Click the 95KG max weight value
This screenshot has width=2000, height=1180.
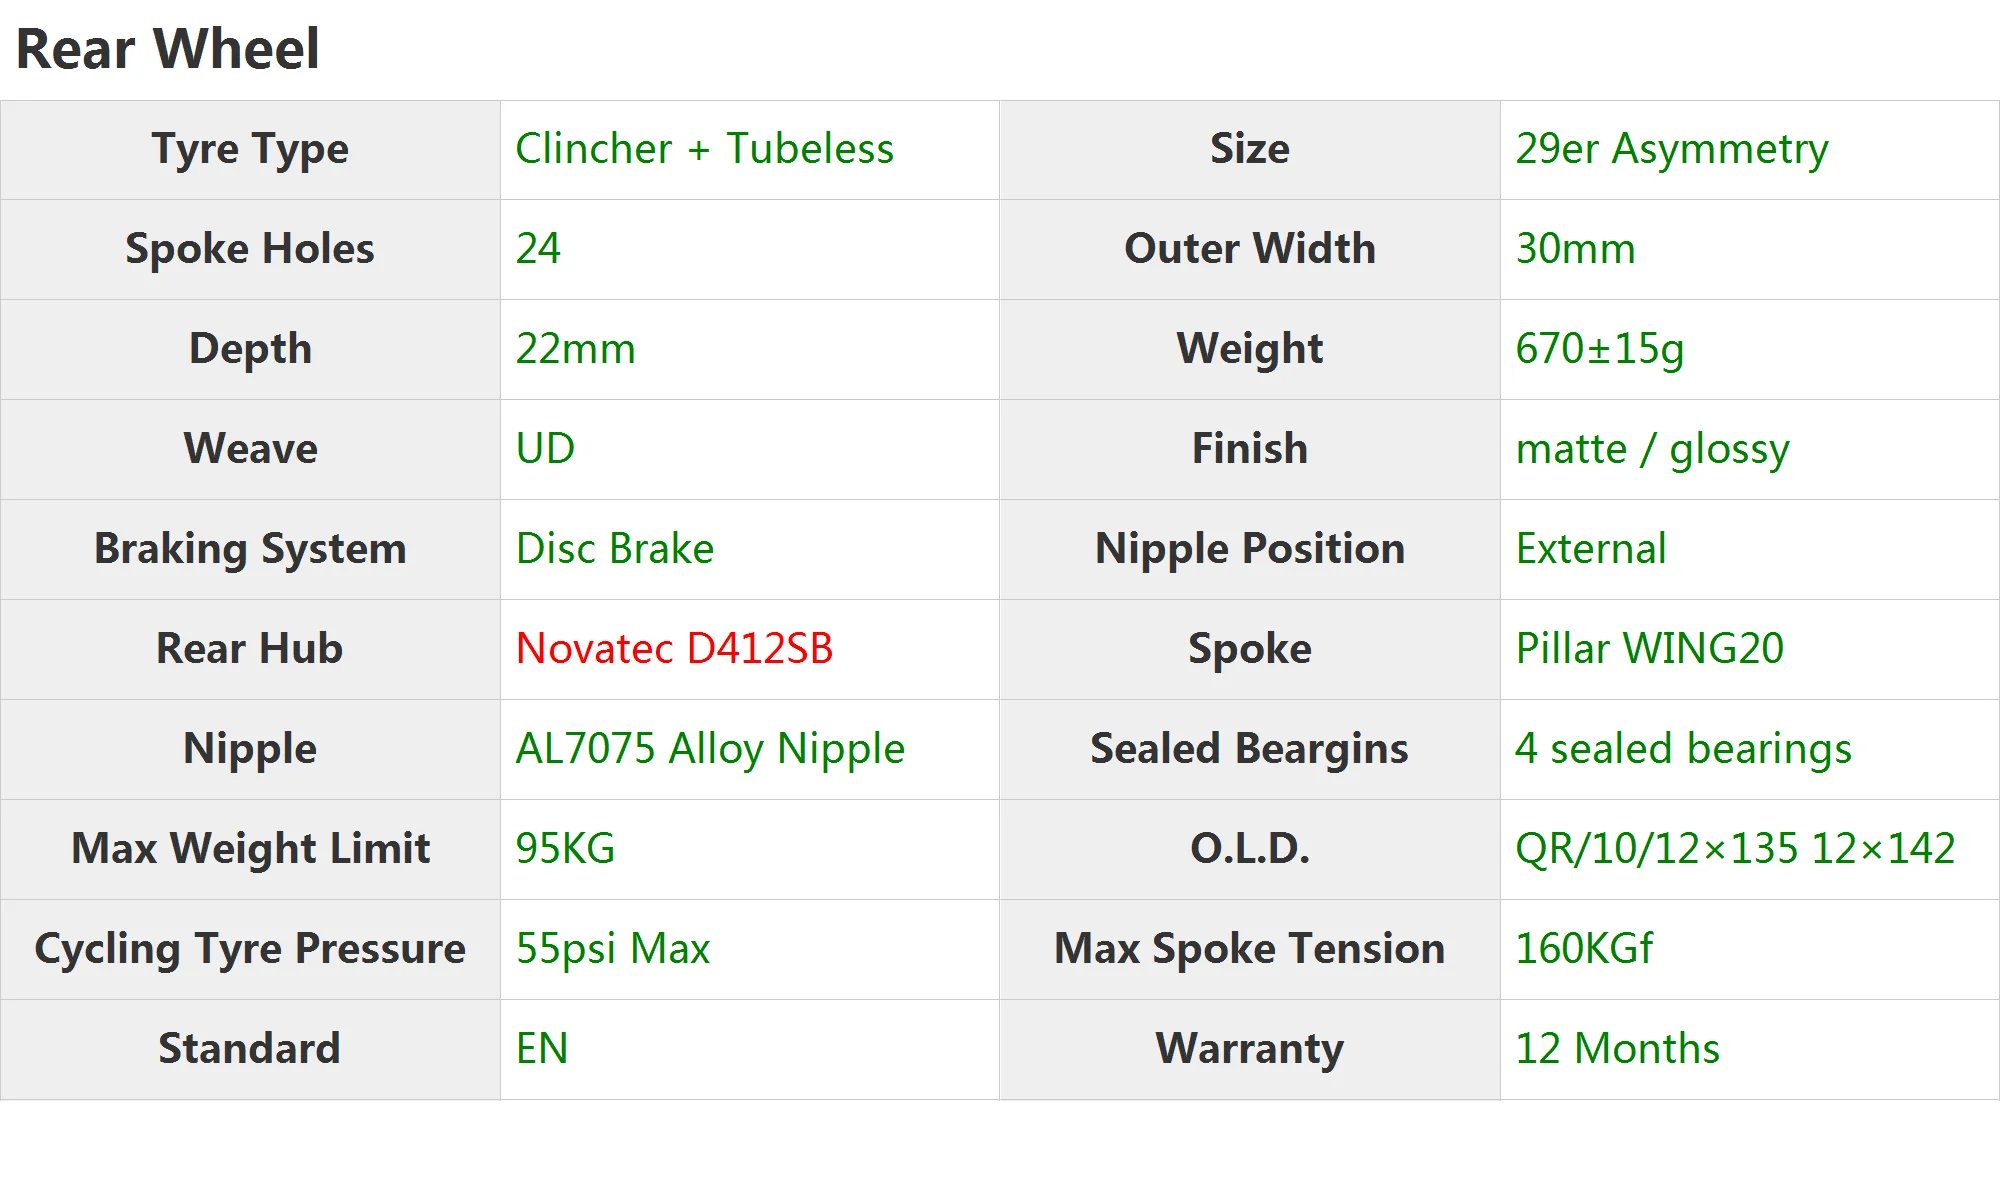(x=565, y=849)
